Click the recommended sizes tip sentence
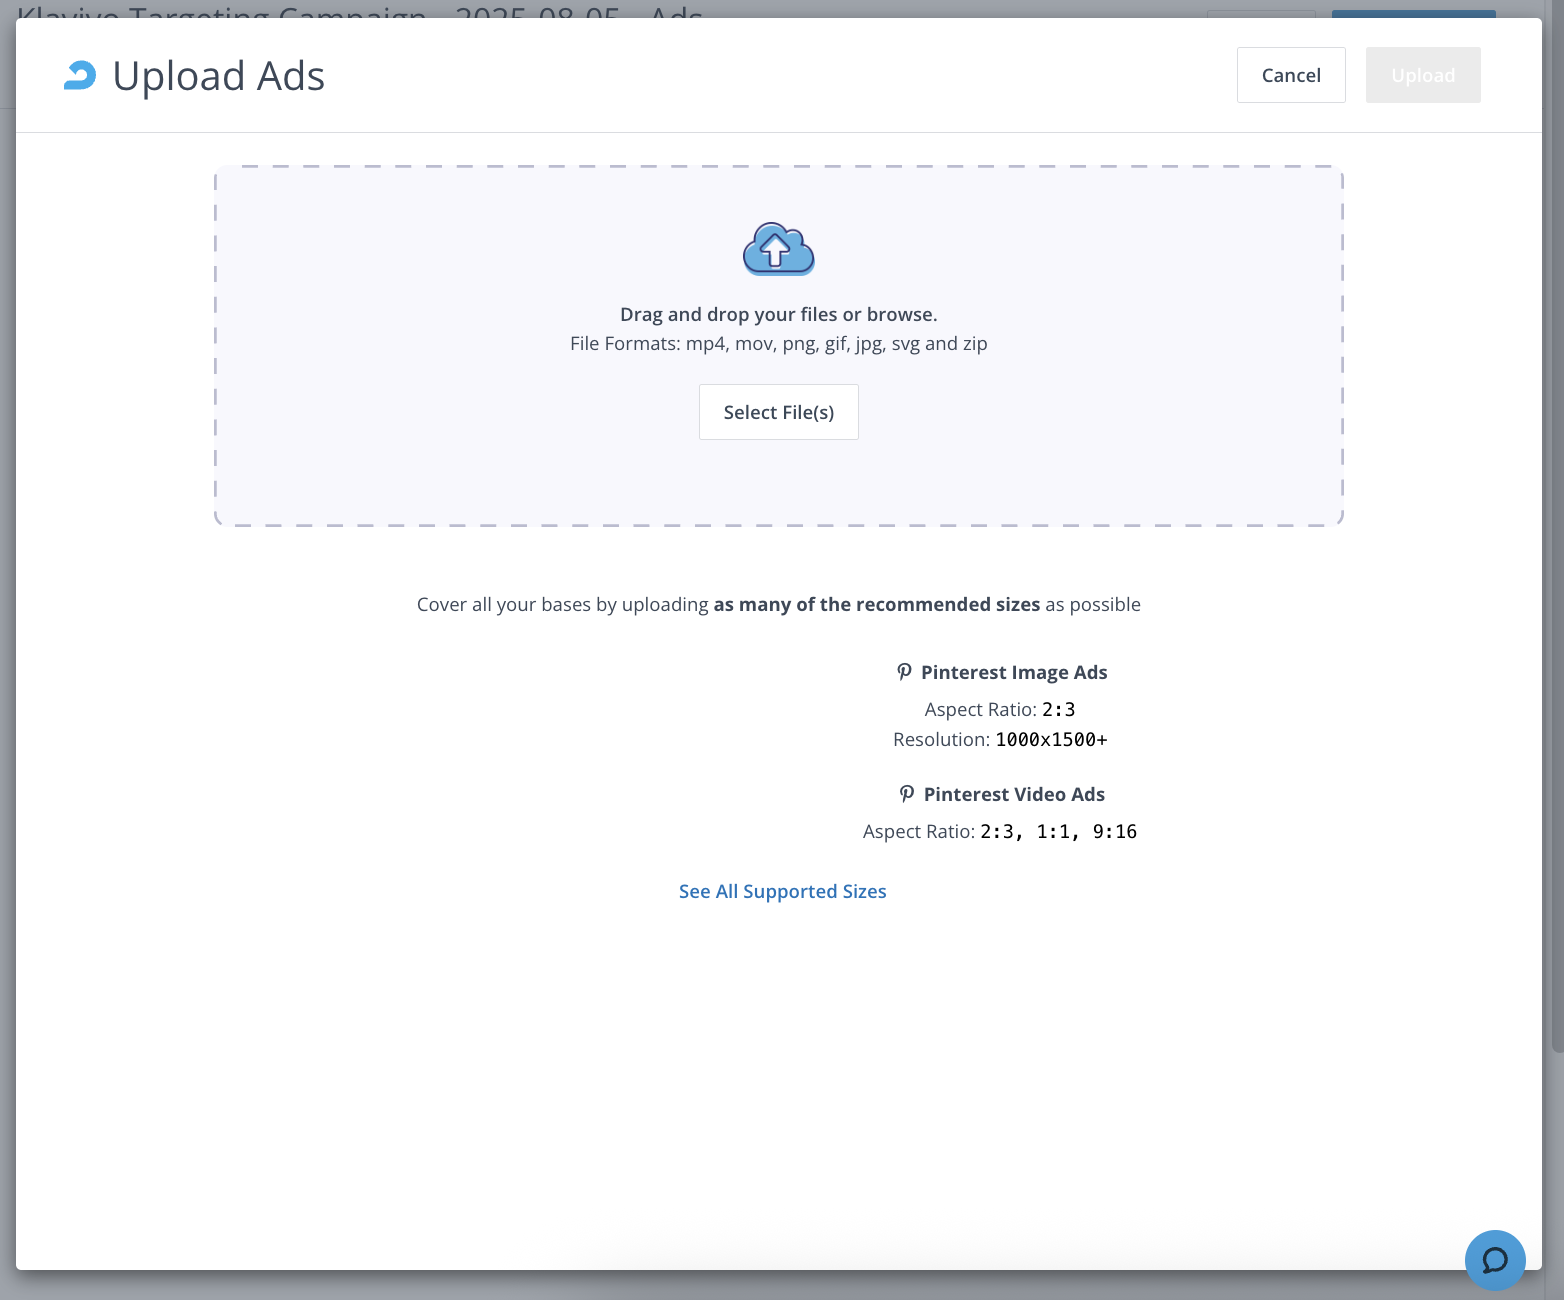The width and height of the screenshot is (1564, 1300). [778, 604]
